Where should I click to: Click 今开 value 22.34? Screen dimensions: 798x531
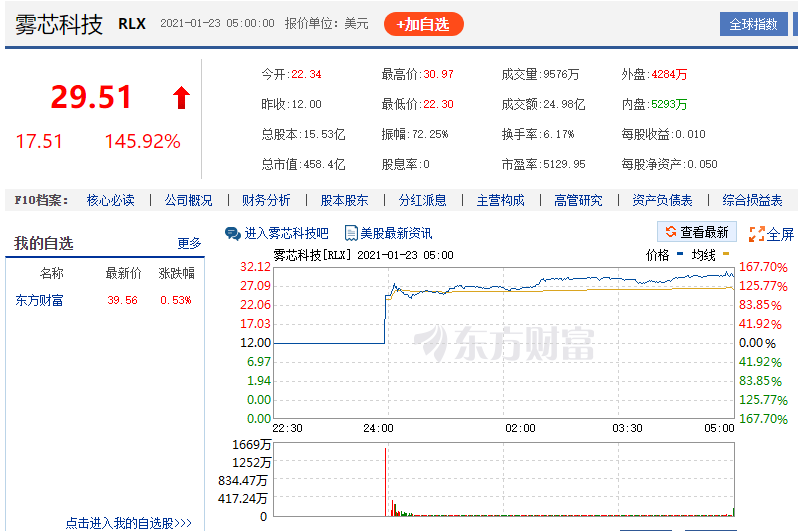(x=306, y=74)
